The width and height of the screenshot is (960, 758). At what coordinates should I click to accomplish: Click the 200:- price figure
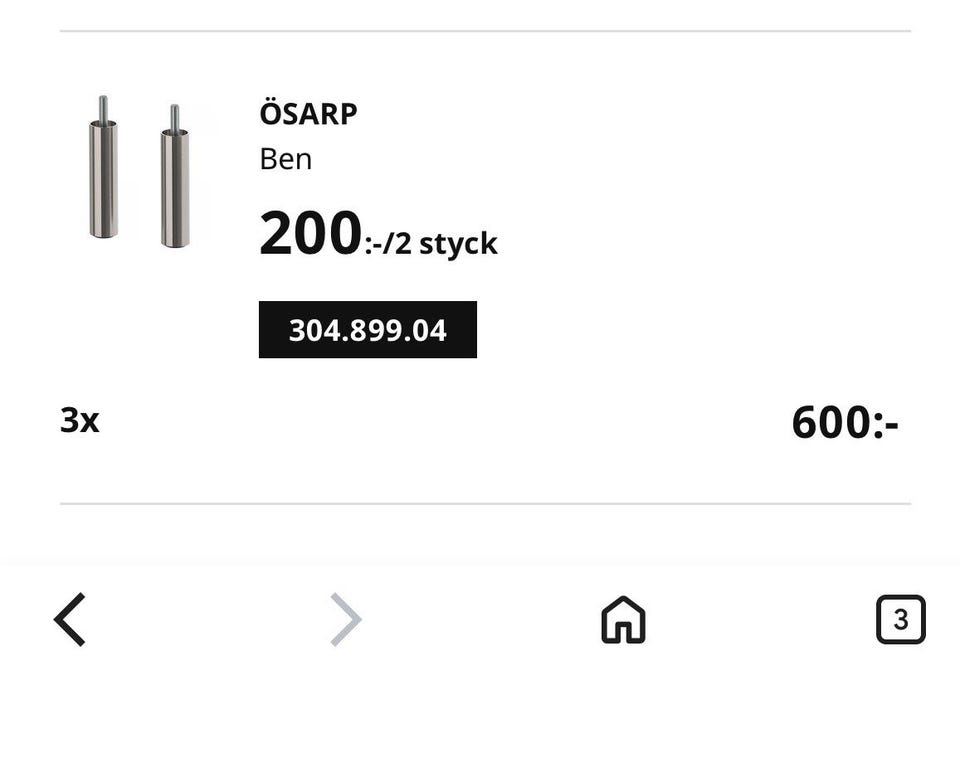310,234
